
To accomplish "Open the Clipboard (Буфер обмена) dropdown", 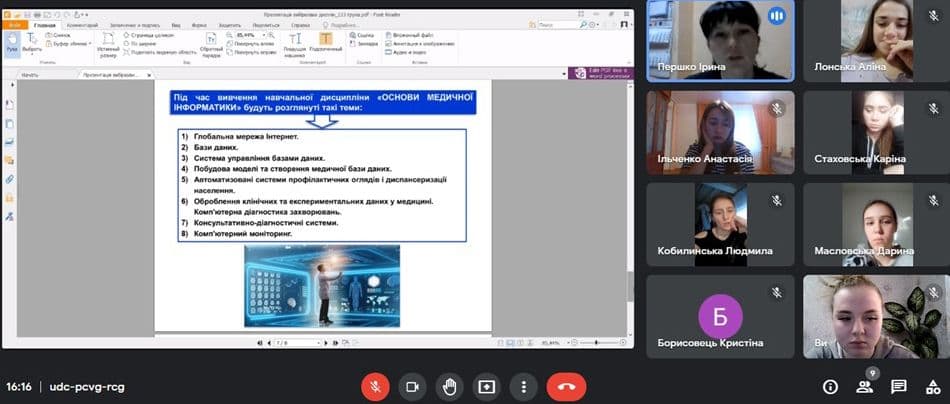I will 68,44.
